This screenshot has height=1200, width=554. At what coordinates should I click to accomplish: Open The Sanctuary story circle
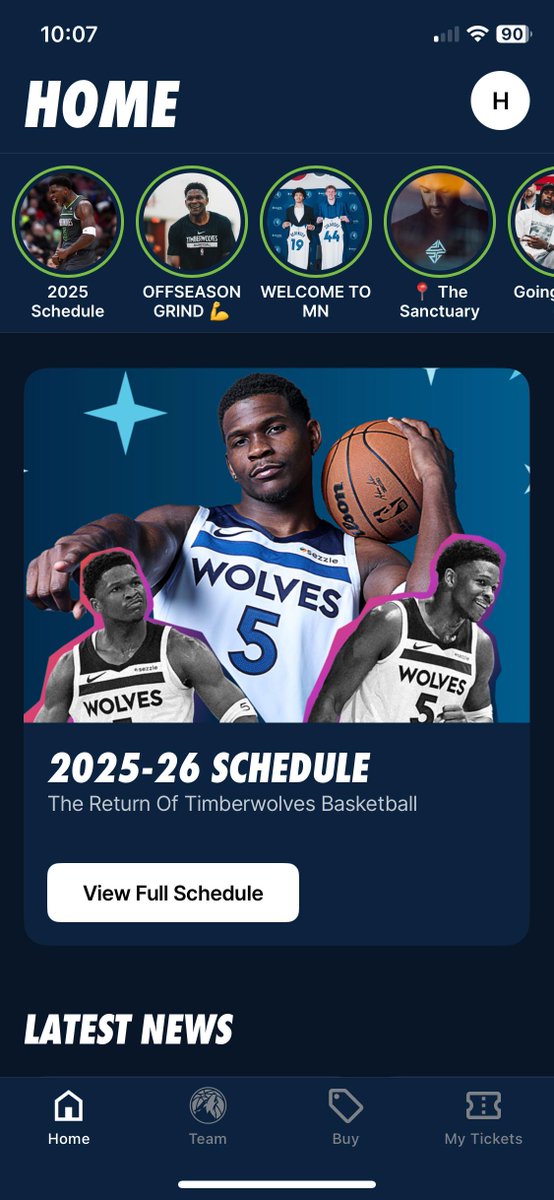pyautogui.click(x=440, y=221)
